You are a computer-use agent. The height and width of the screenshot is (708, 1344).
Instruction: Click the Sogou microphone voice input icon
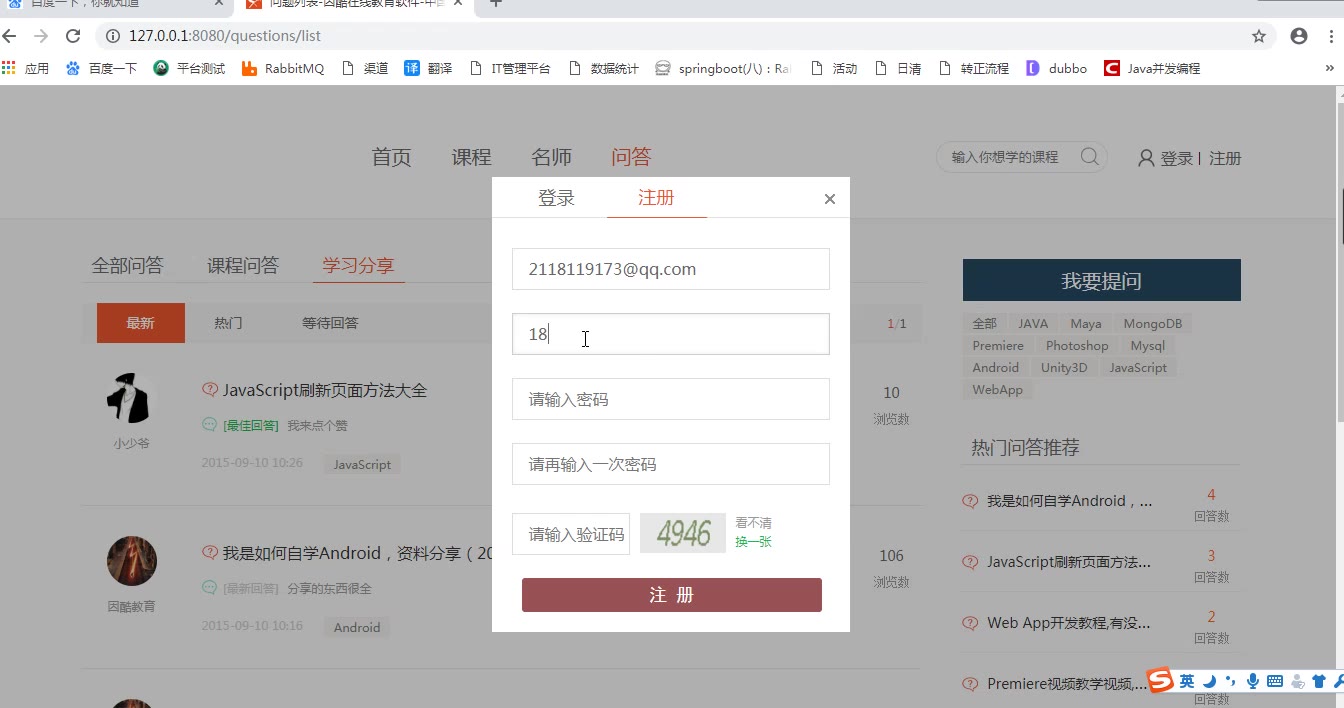tap(1252, 681)
